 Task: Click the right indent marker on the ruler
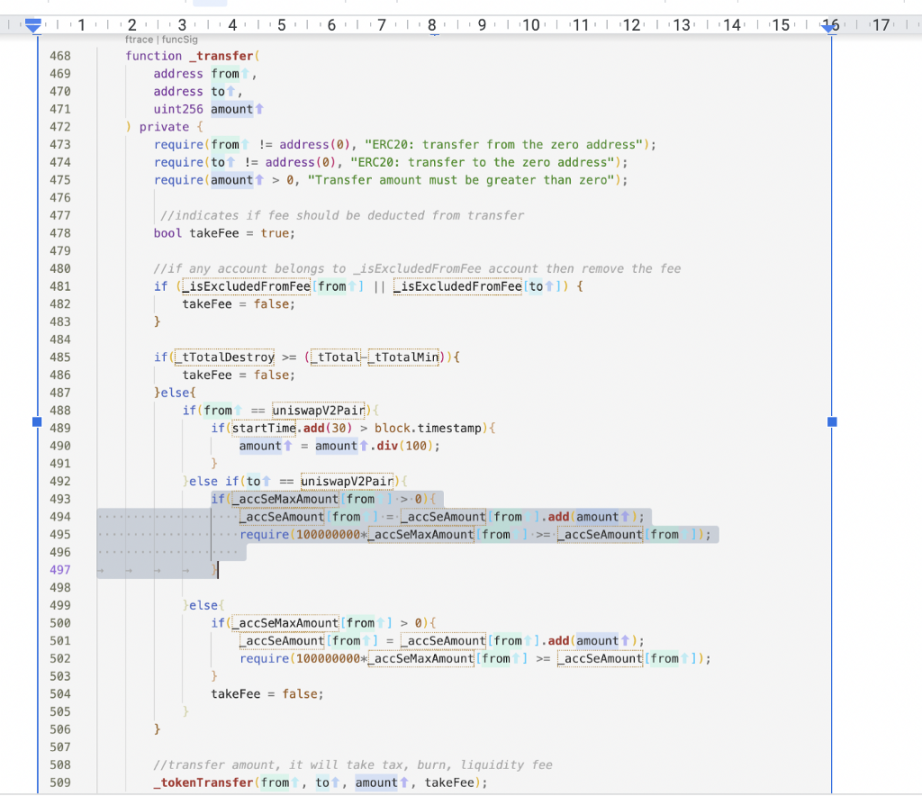pyautogui.click(x=830, y=26)
